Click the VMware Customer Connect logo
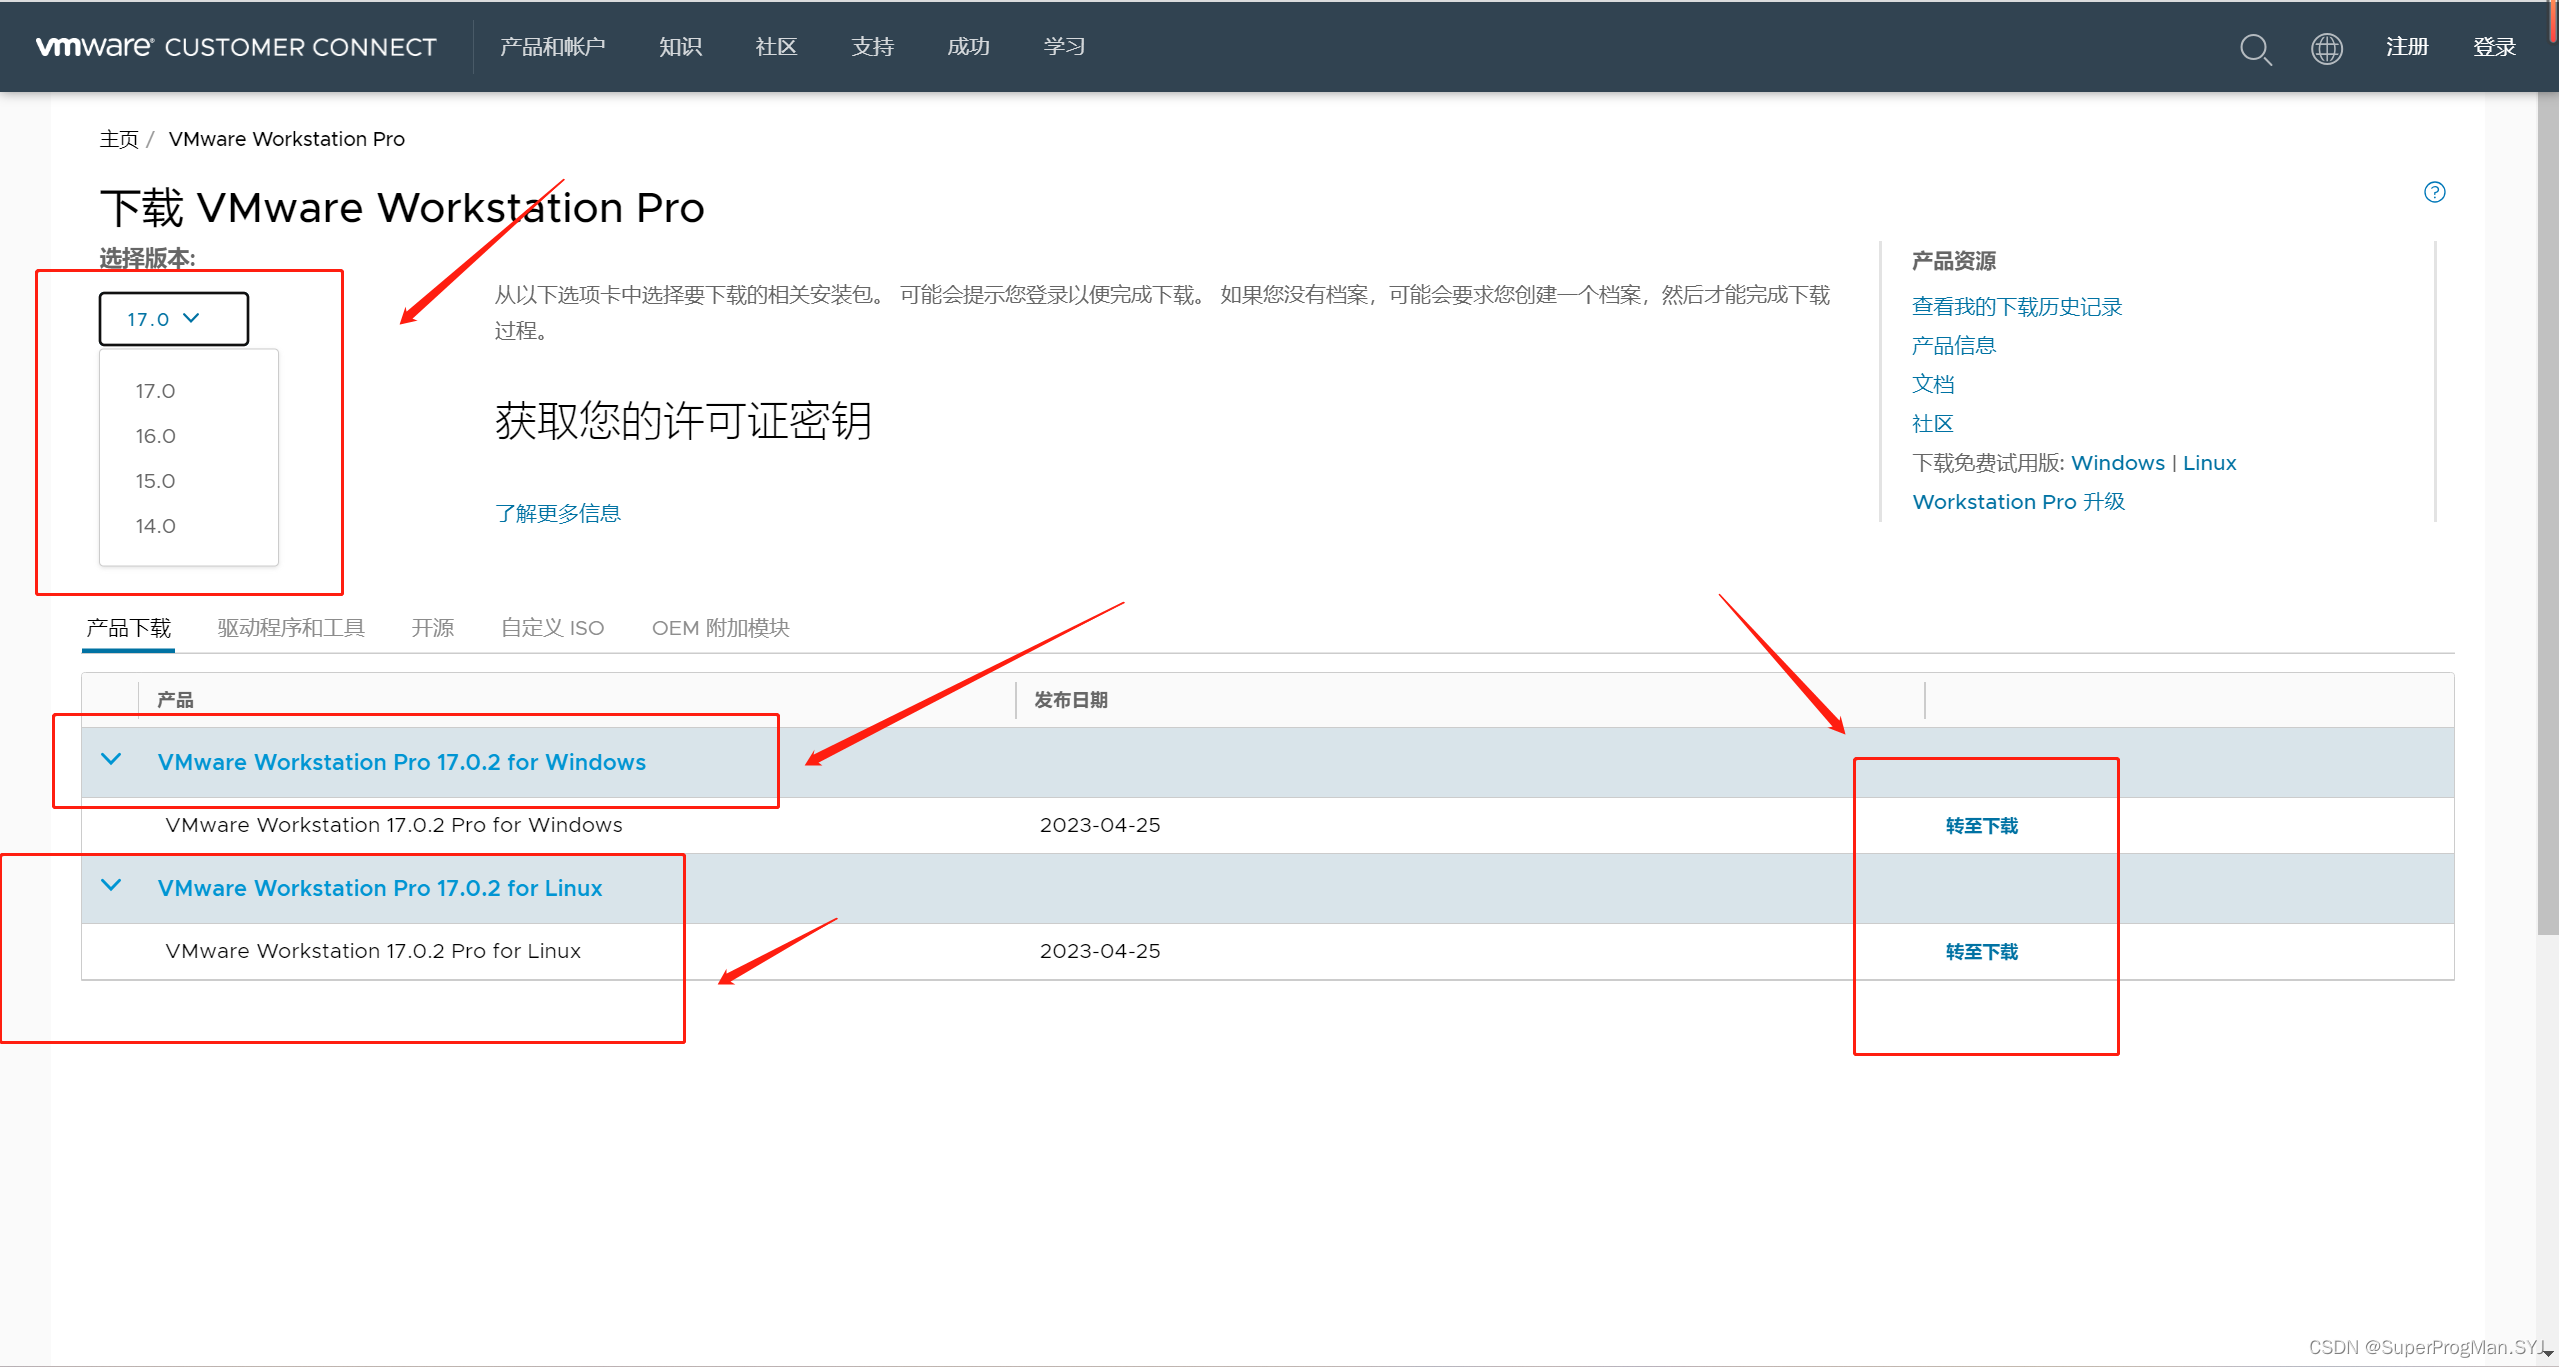This screenshot has height=1367, width=2559. pyautogui.click(x=236, y=47)
